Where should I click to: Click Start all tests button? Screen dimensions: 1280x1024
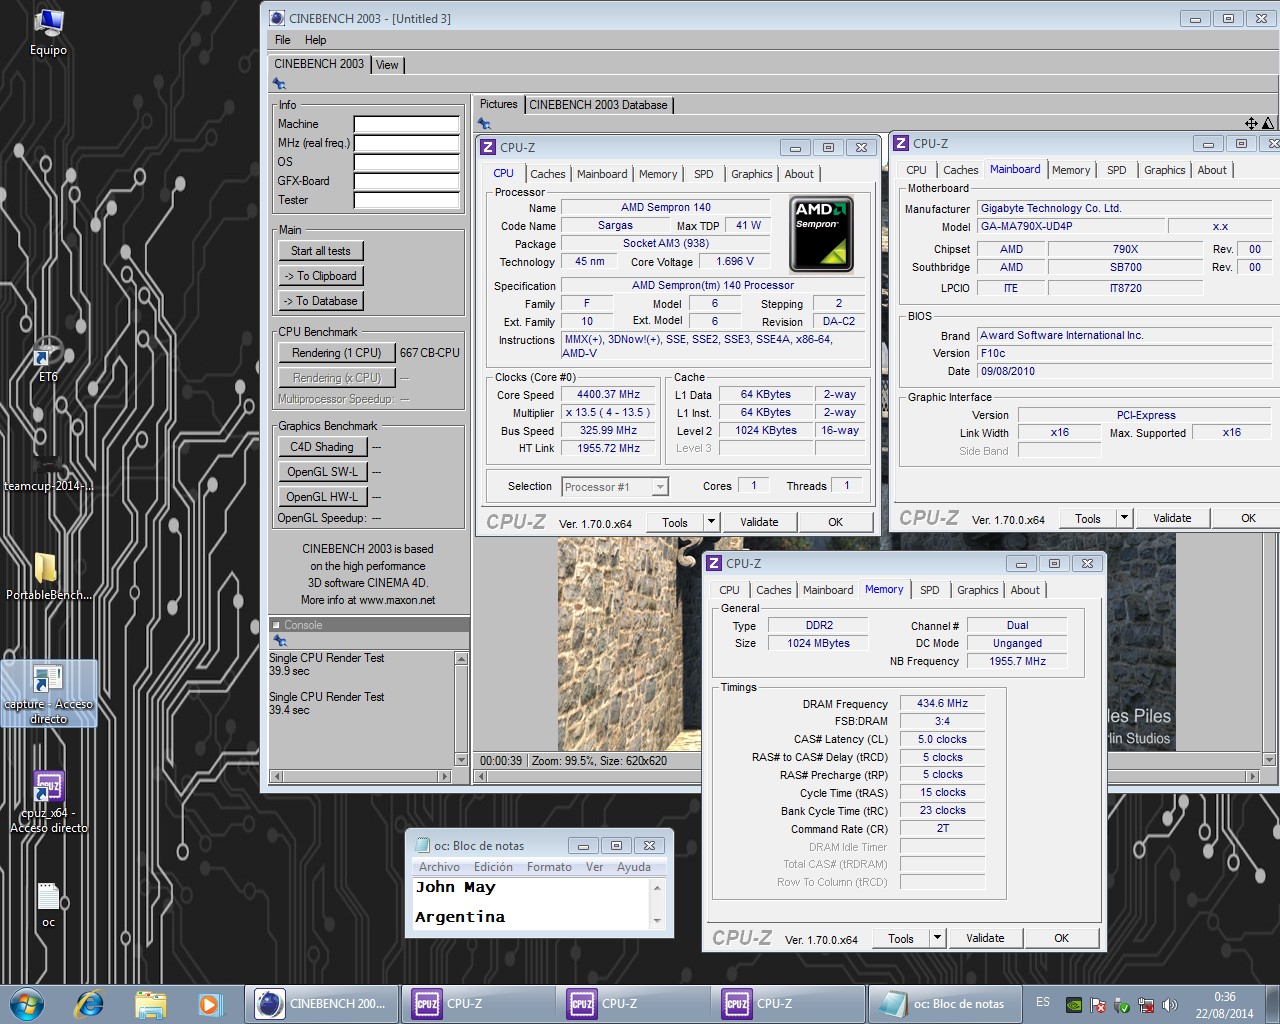tap(321, 251)
